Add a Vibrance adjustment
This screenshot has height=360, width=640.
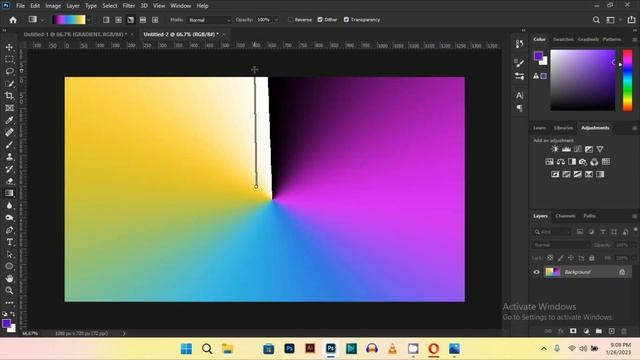(600, 149)
